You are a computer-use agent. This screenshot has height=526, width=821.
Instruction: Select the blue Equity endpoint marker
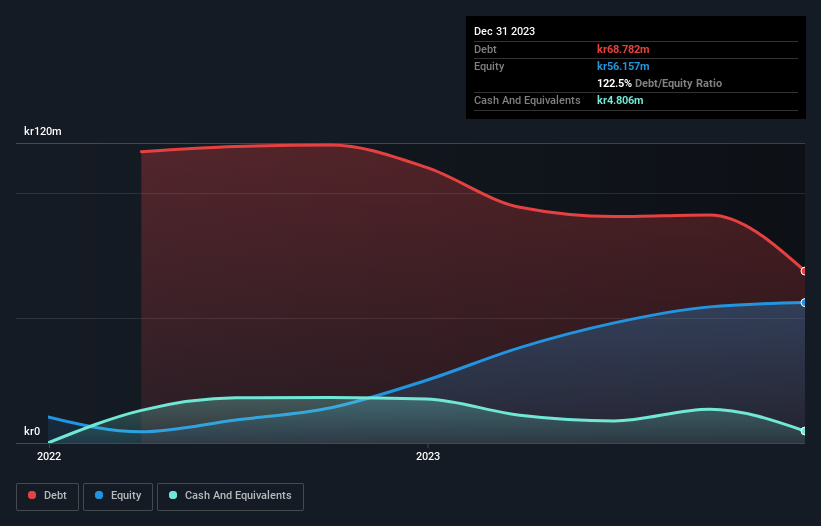[804, 303]
